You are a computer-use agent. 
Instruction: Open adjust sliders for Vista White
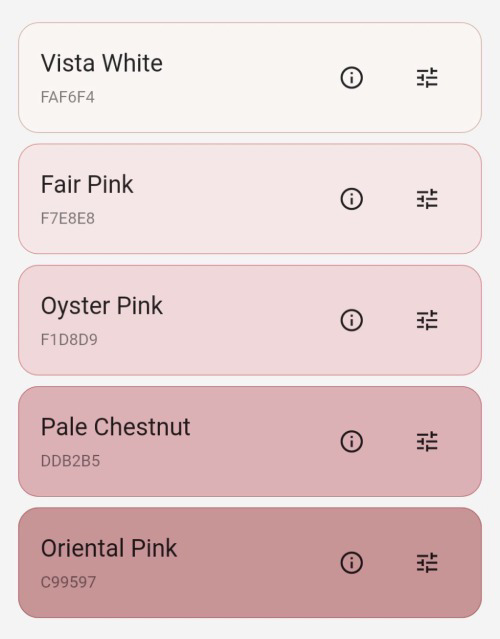click(x=427, y=77)
